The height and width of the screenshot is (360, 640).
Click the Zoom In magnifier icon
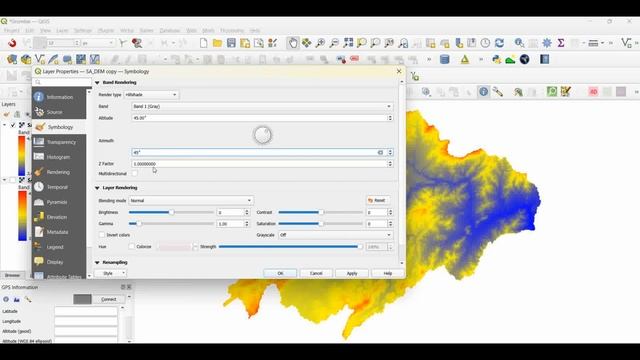coord(320,43)
